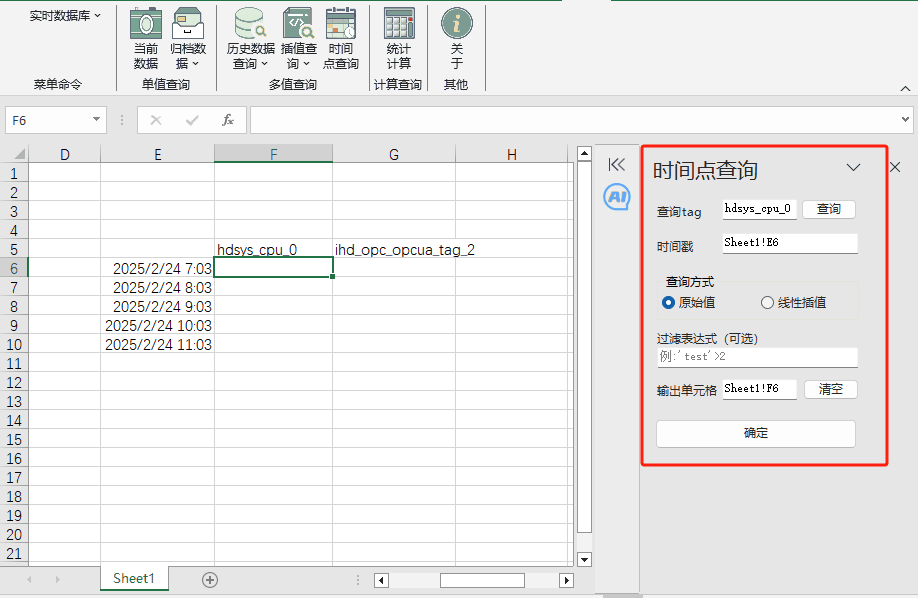Image resolution: width=918 pixels, height=598 pixels.
Task: Open the 历史数据查询 history query tool
Action: point(251,39)
